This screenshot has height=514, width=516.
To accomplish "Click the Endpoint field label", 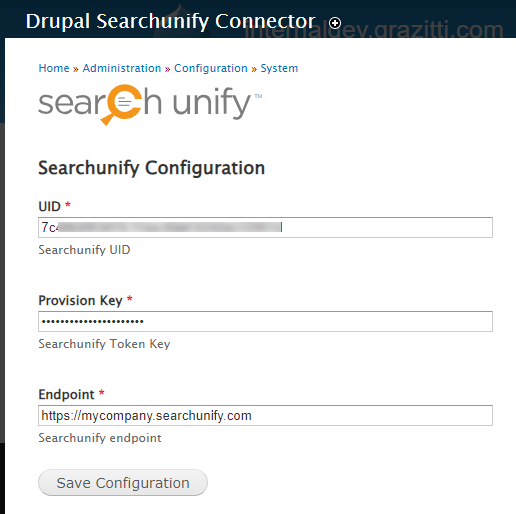I will point(66,394).
